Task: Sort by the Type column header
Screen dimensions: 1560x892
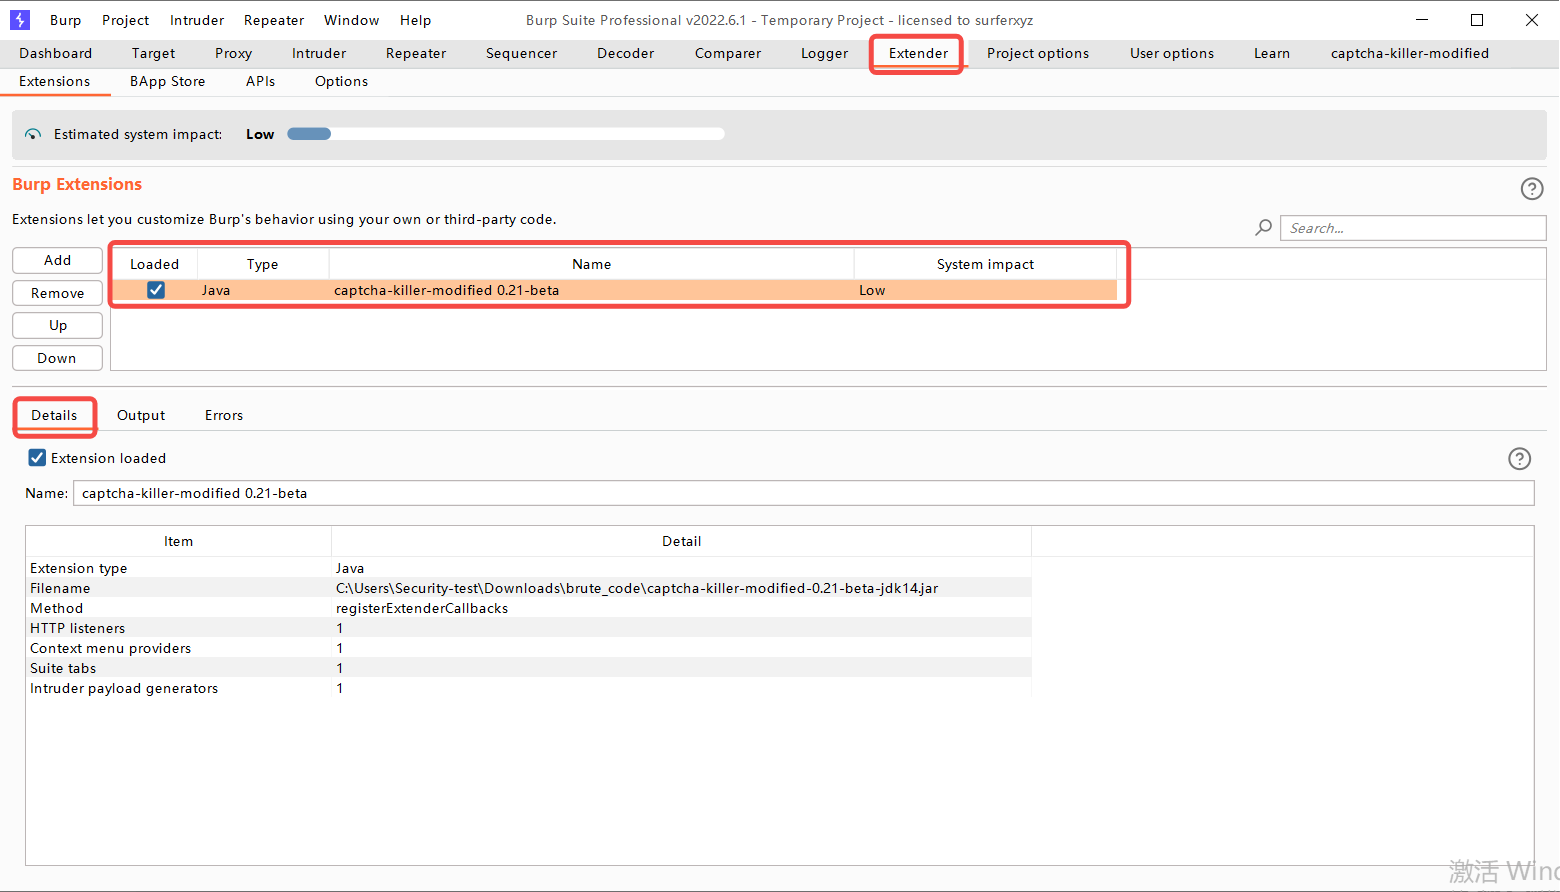Action: pyautogui.click(x=263, y=264)
